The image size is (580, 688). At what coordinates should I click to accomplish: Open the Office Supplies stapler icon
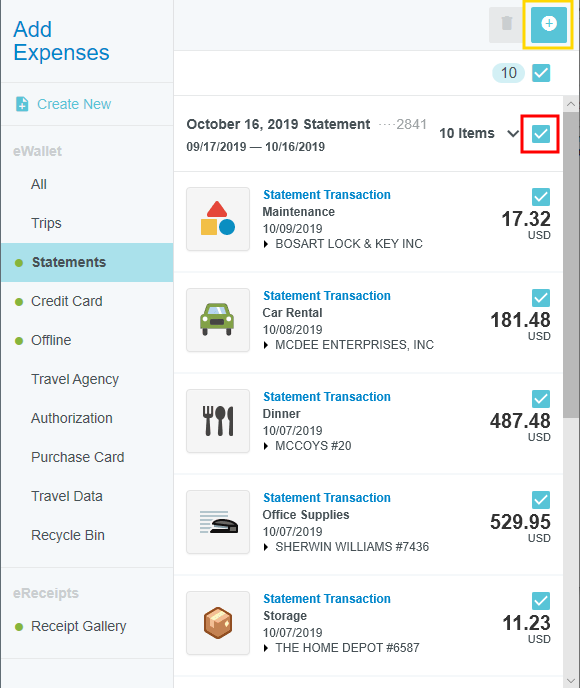[218, 522]
